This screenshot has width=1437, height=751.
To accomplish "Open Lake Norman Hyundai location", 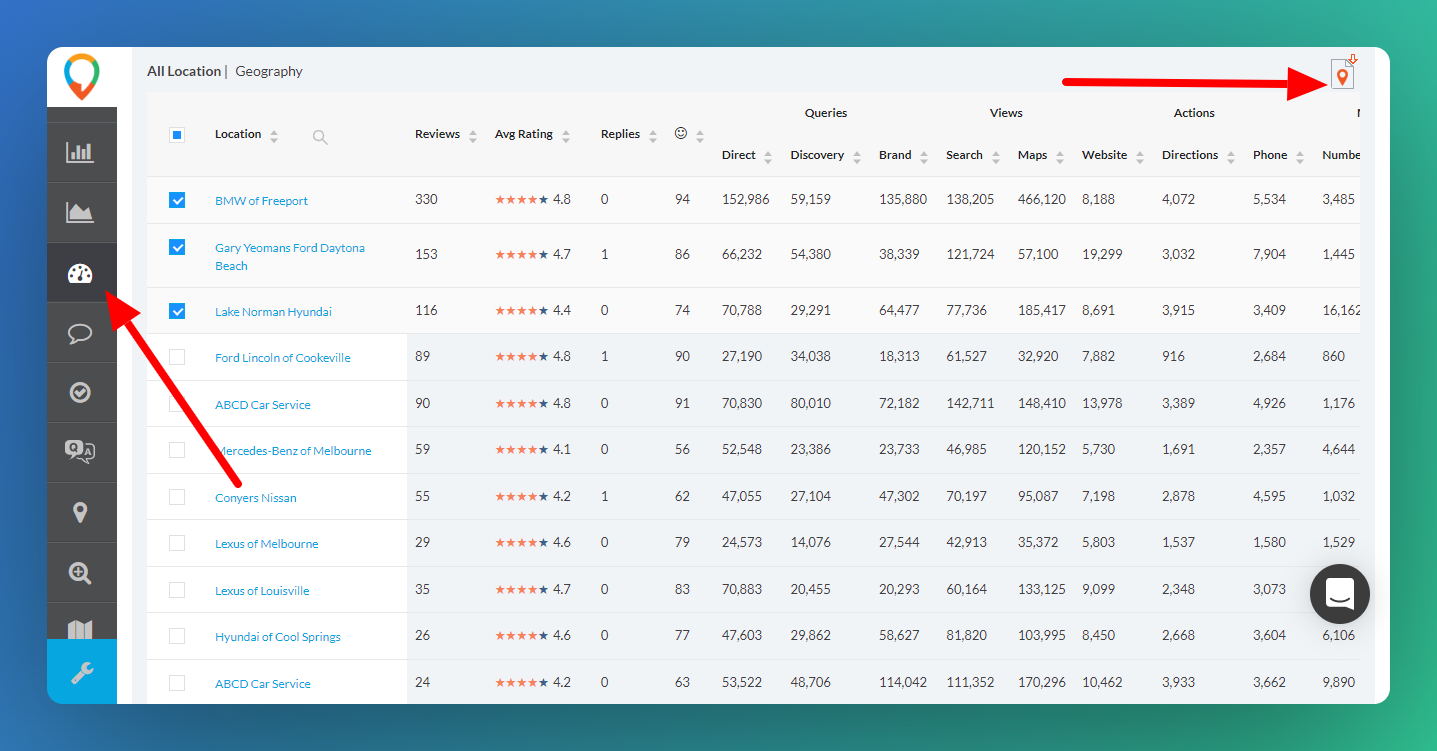I will point(273,312).
